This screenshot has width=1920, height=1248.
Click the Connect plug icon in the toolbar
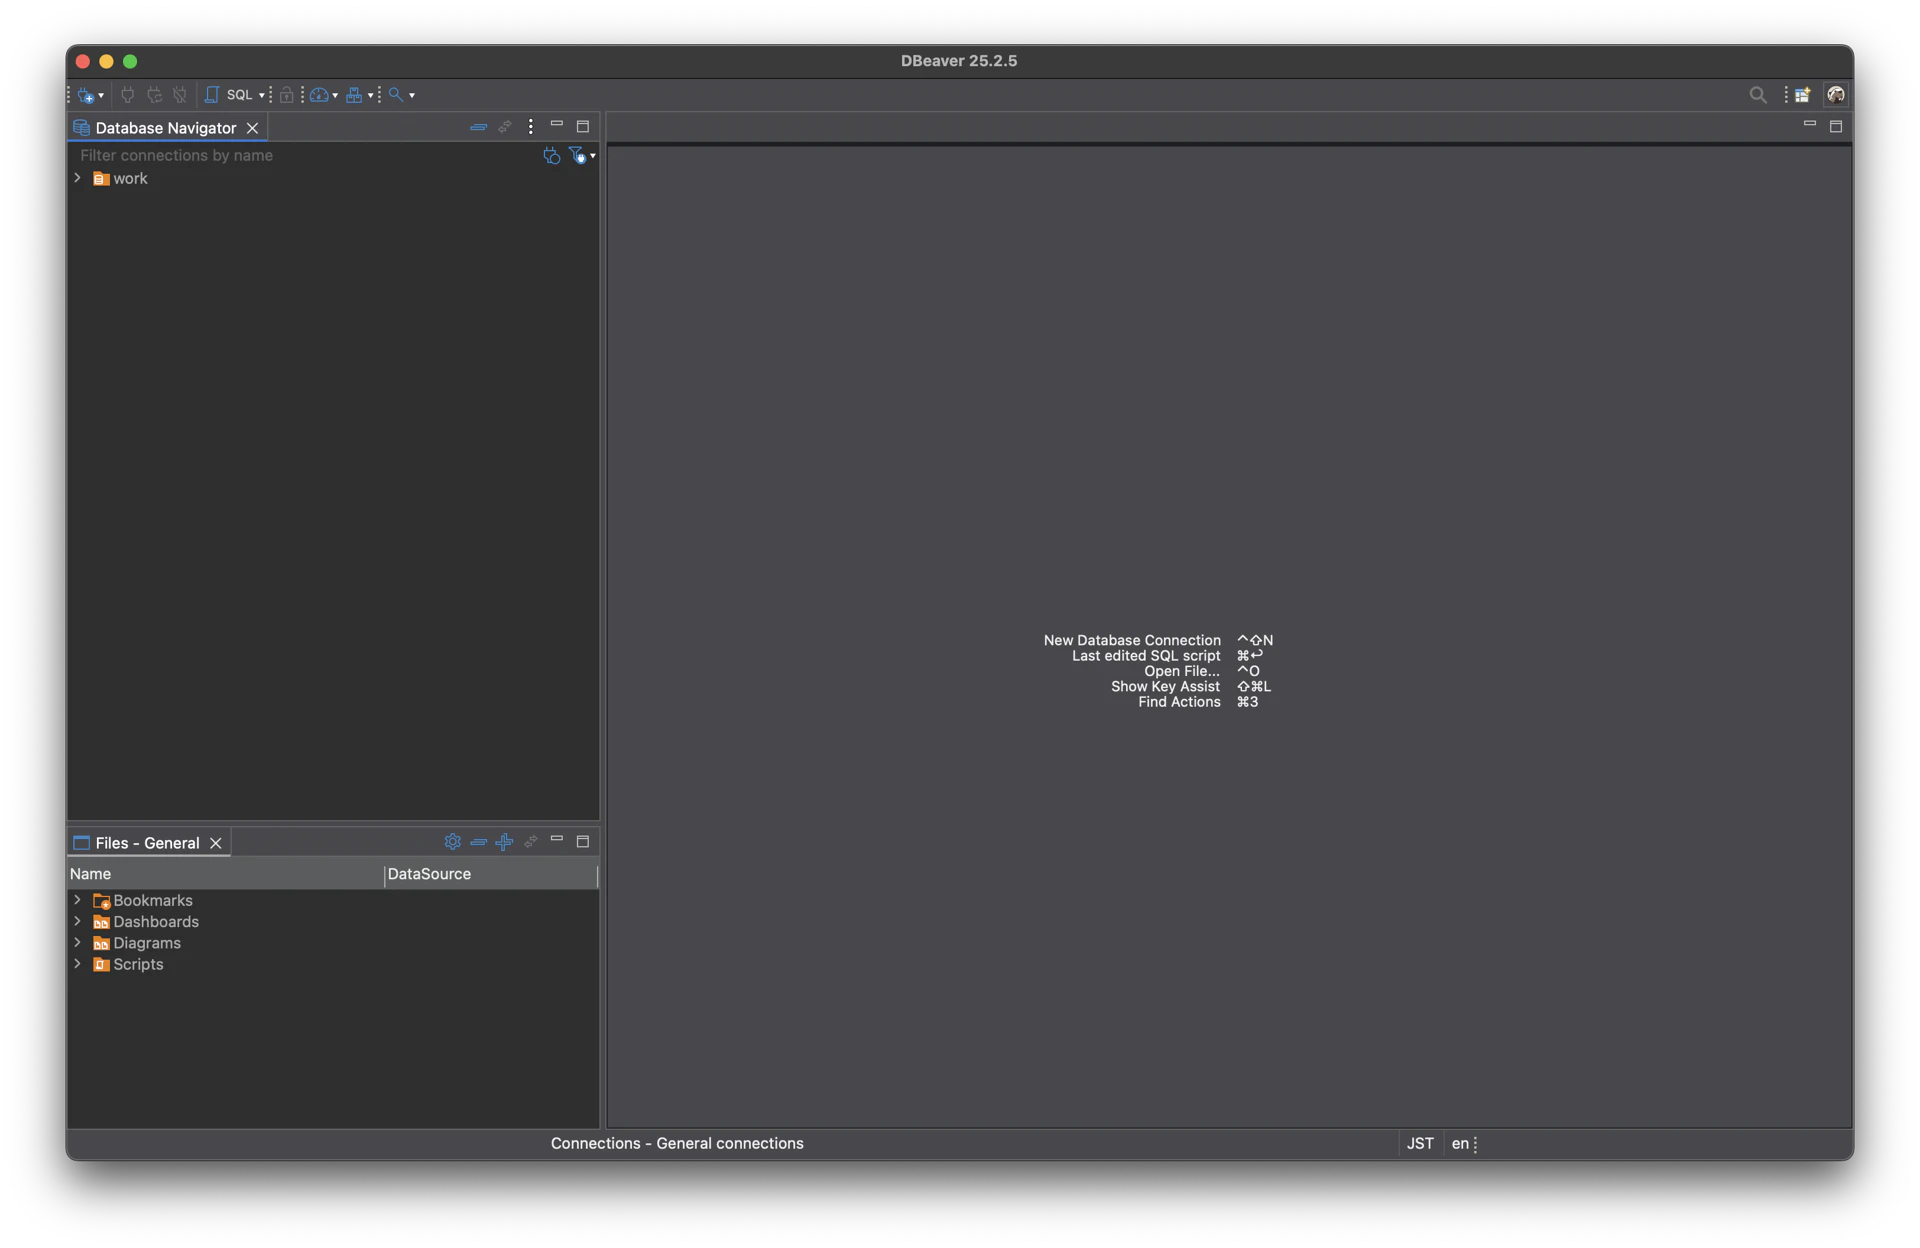click(x=127, y=95)
